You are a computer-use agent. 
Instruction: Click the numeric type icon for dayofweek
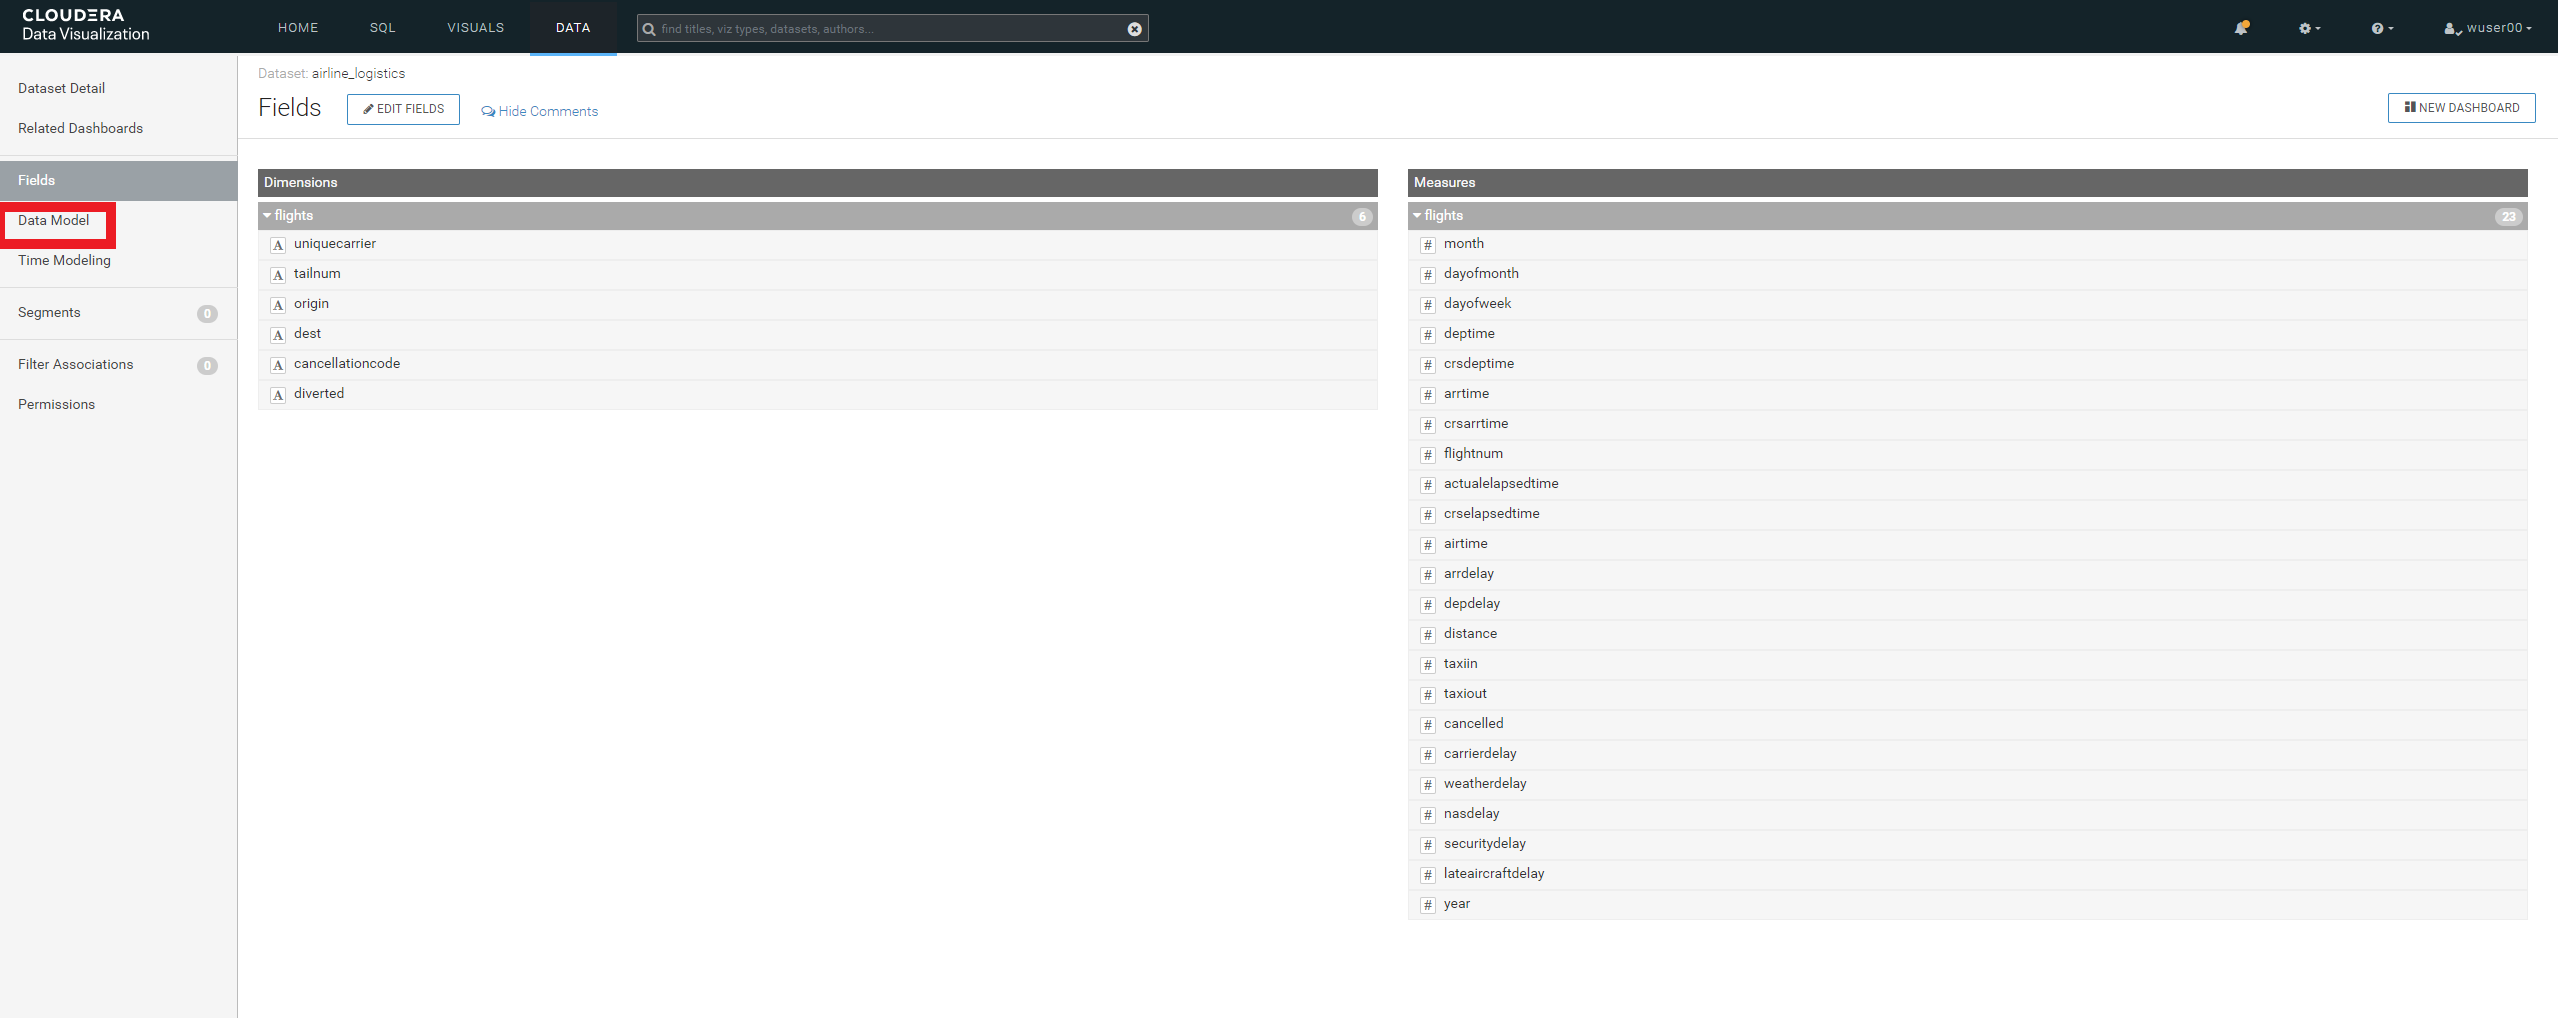(x=1428, y=305)
